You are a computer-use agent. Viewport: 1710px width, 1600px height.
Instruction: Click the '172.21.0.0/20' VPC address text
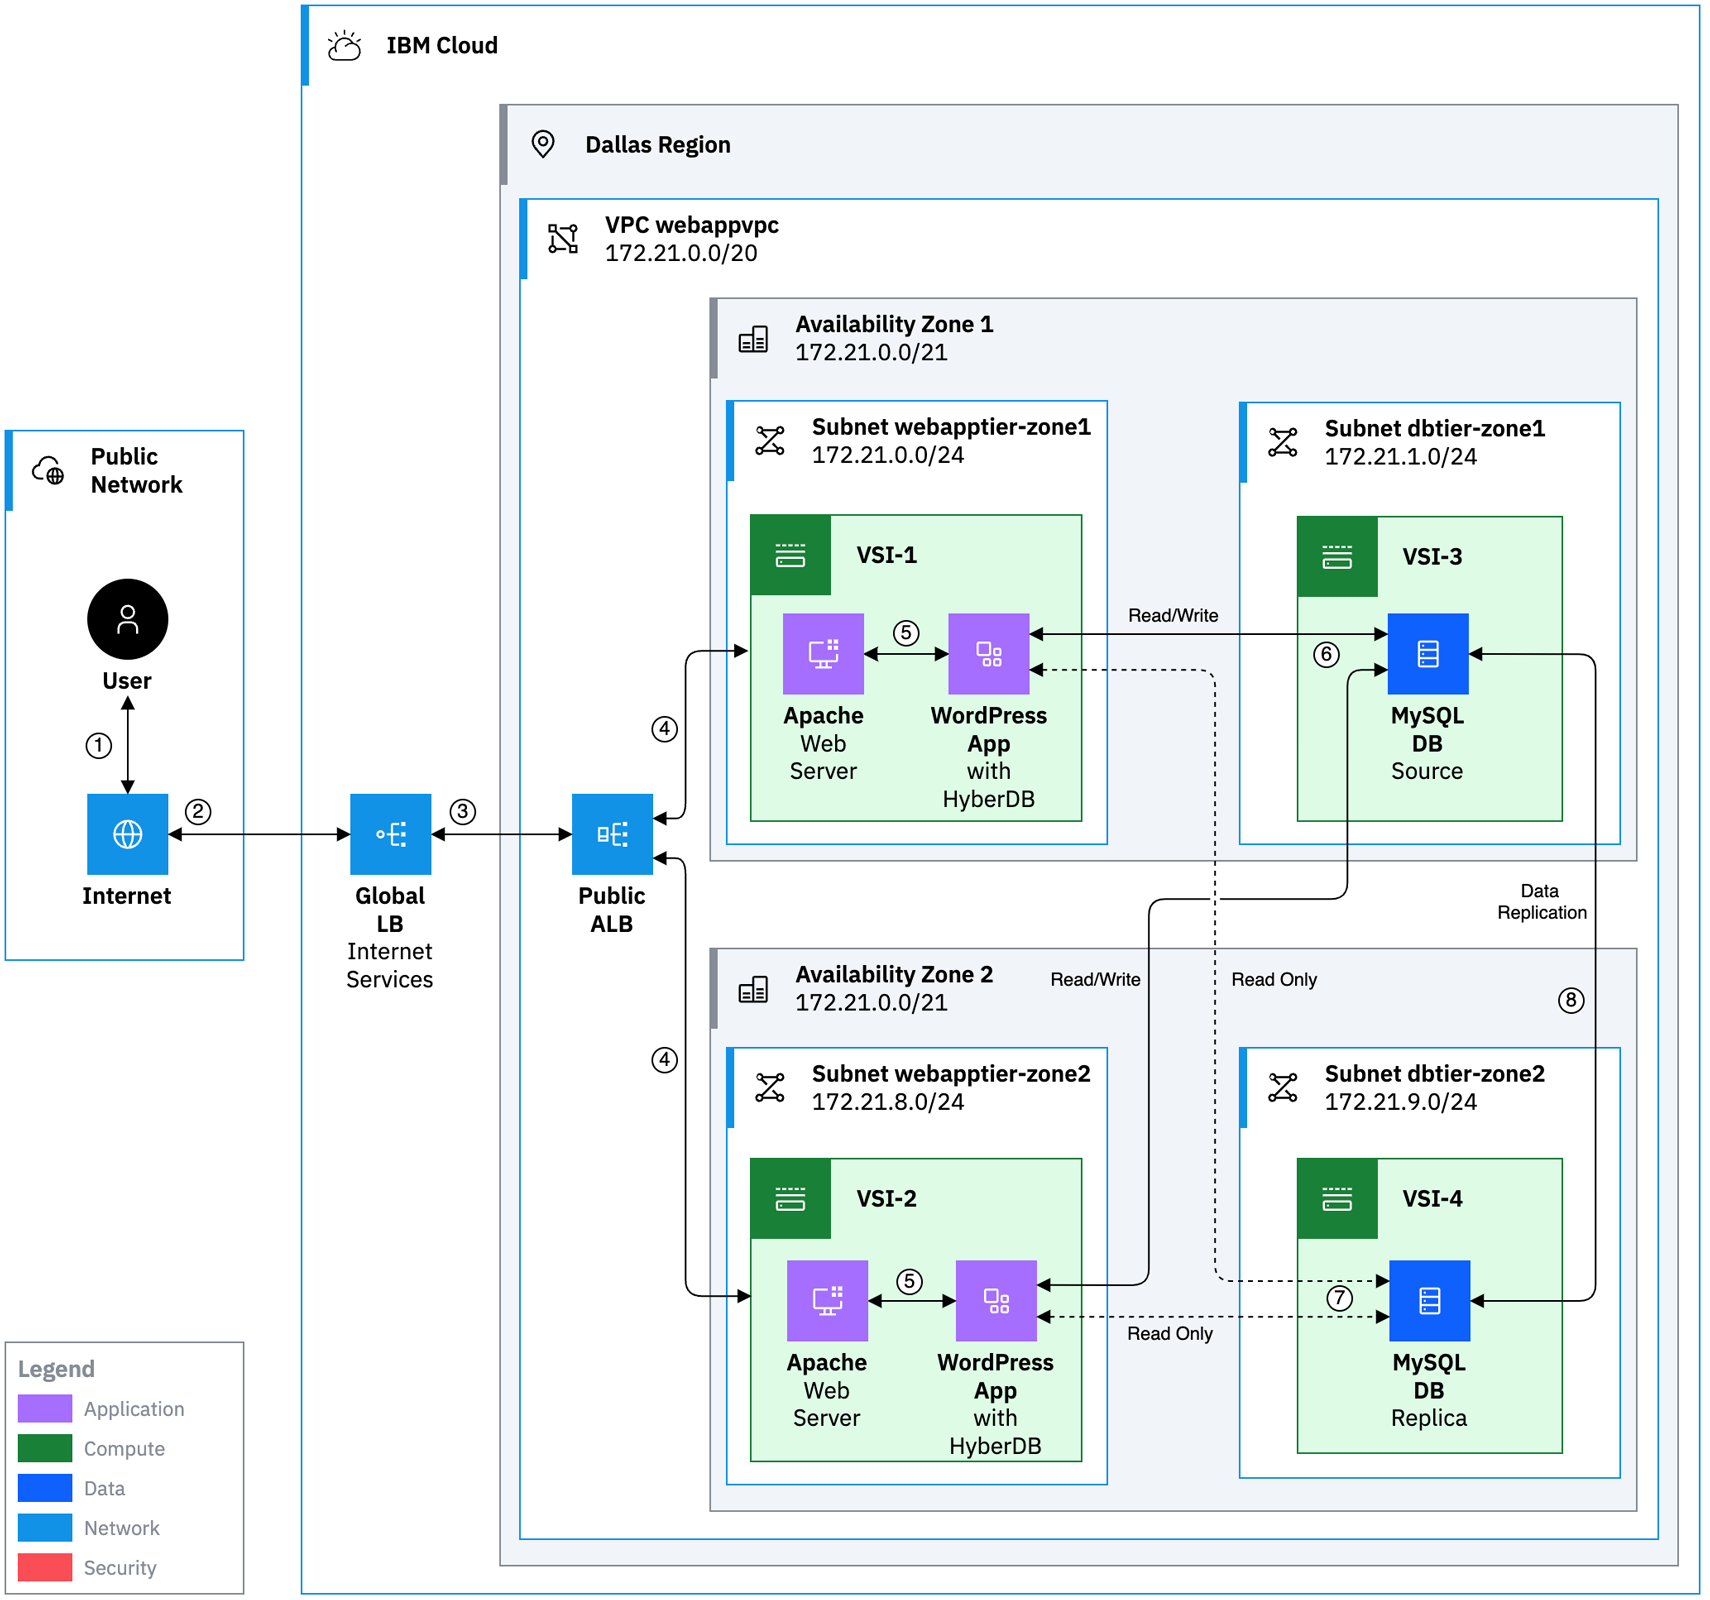coord(681,253)
